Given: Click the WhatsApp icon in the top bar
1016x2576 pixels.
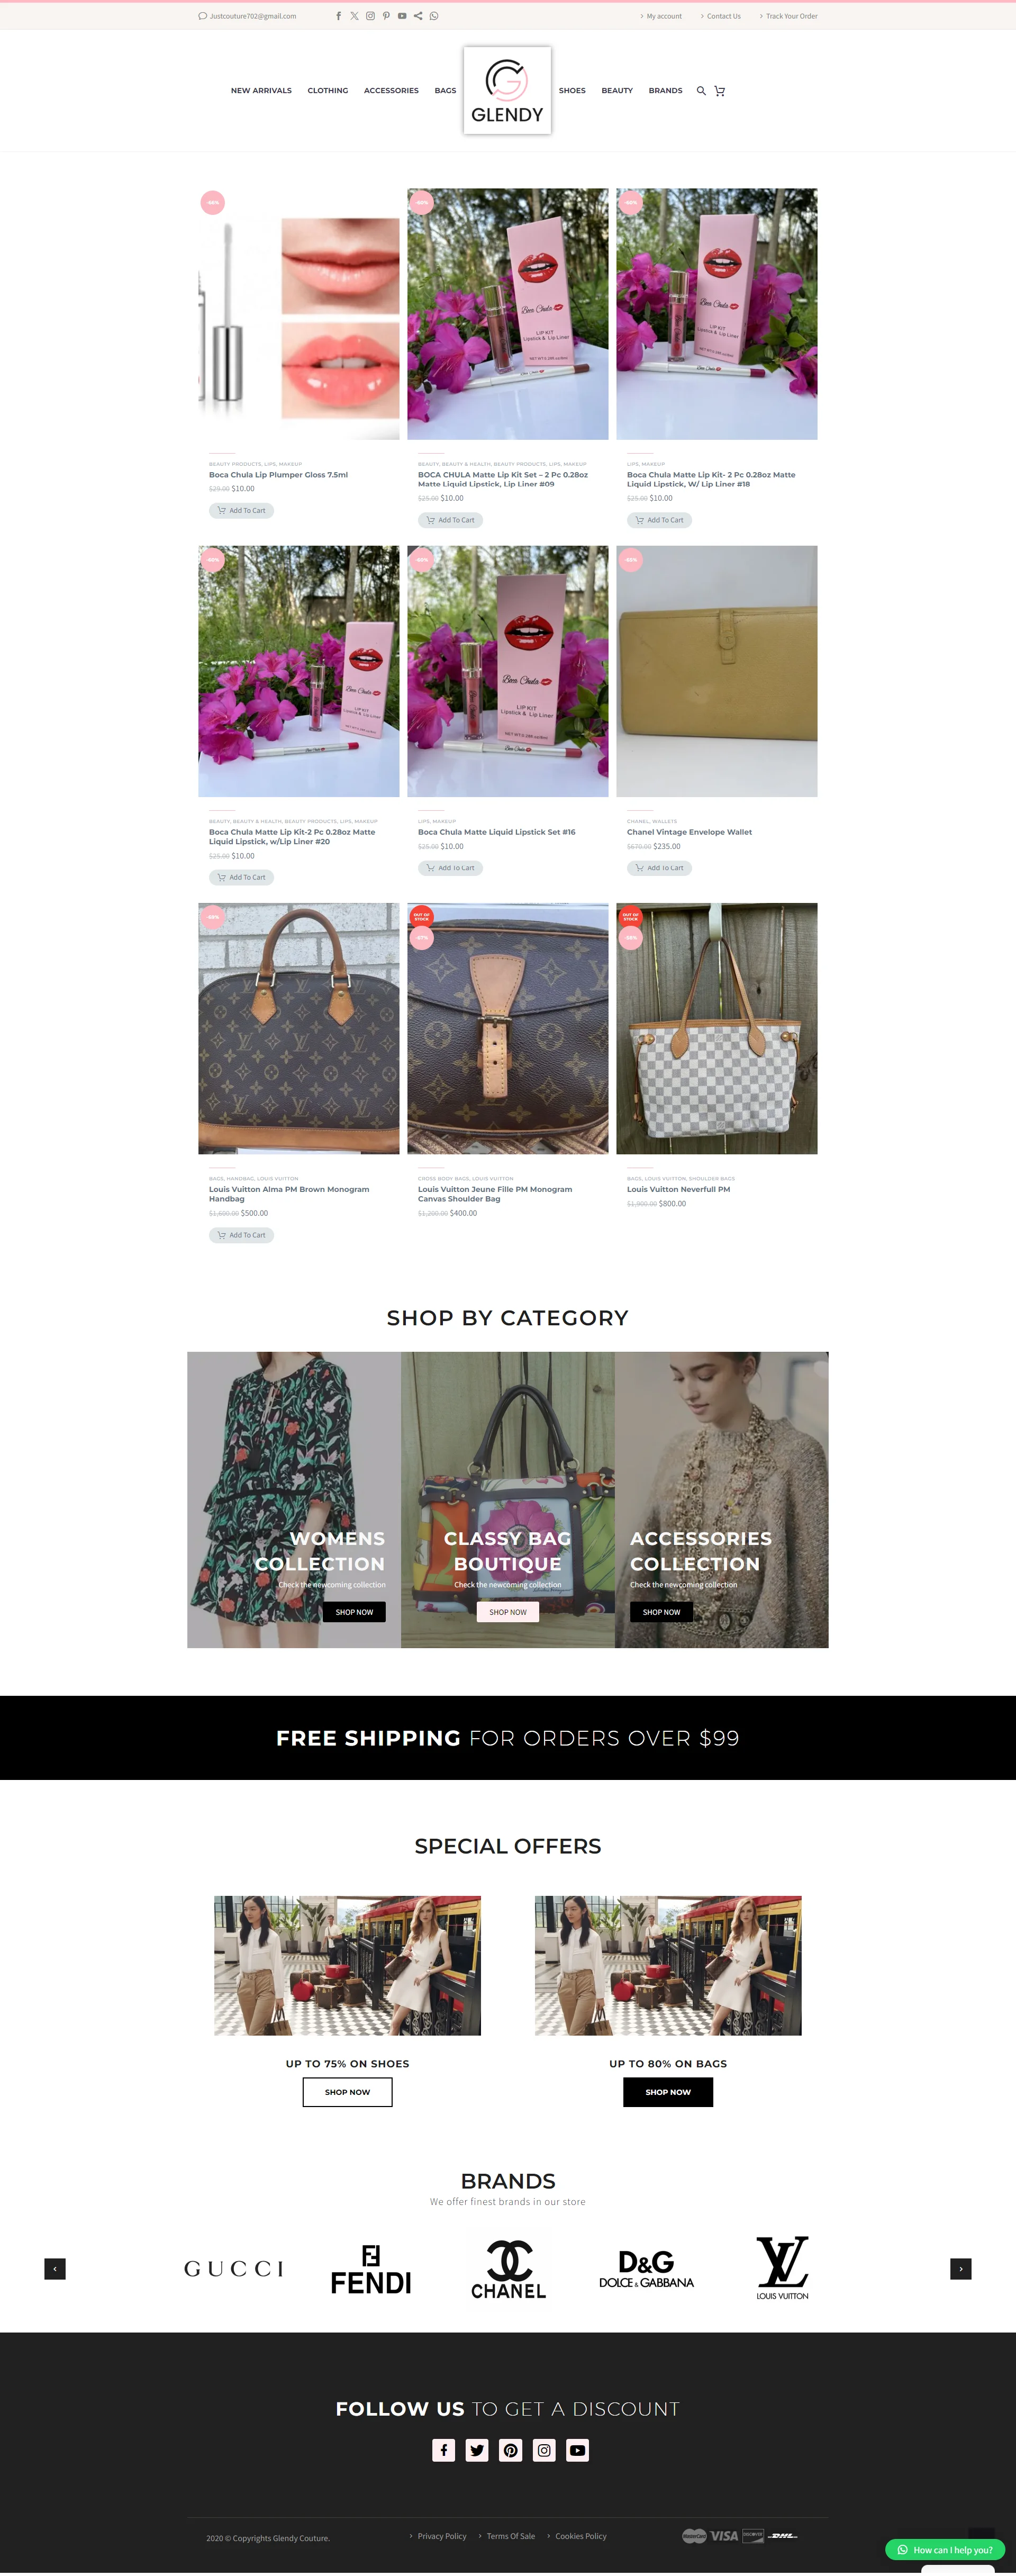Looking at the screenshot, I should 434,16.
